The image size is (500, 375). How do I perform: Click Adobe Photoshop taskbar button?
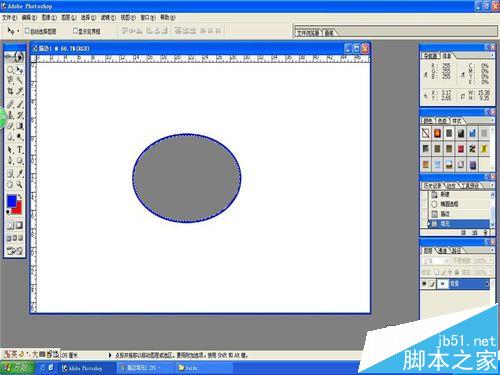(x=86, y=368)
